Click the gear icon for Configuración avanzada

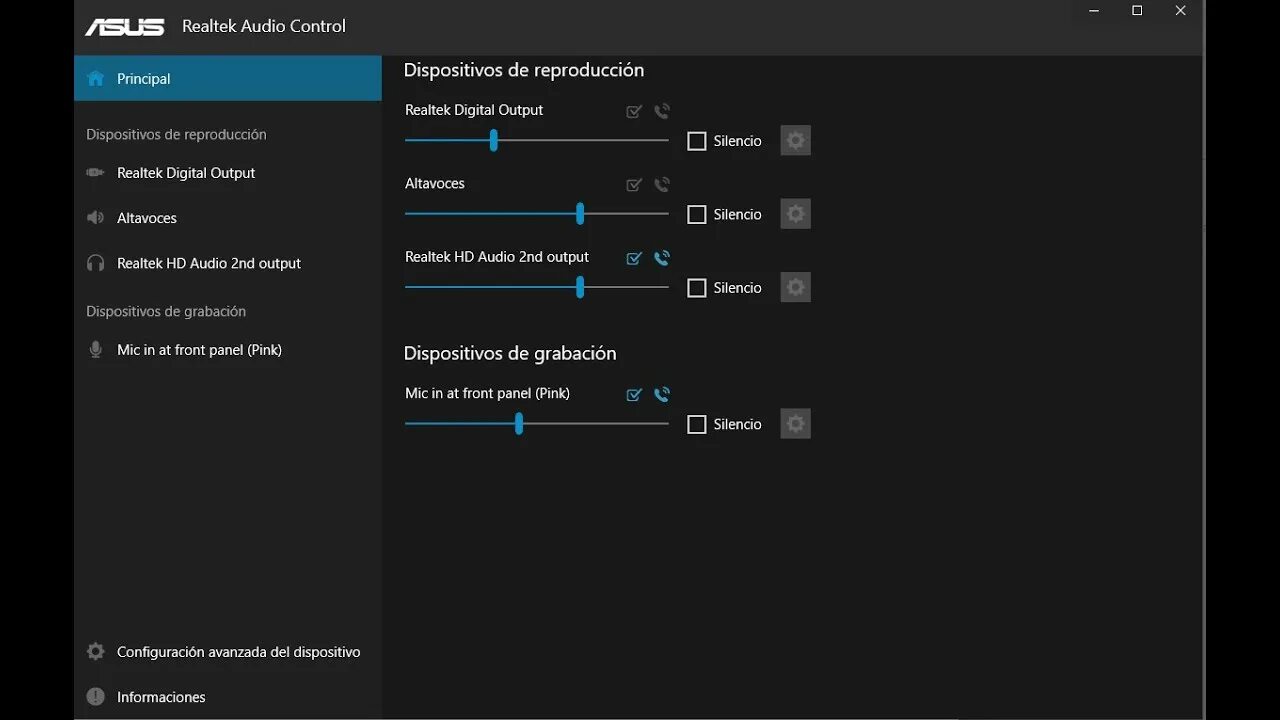[x=96, y=652]
